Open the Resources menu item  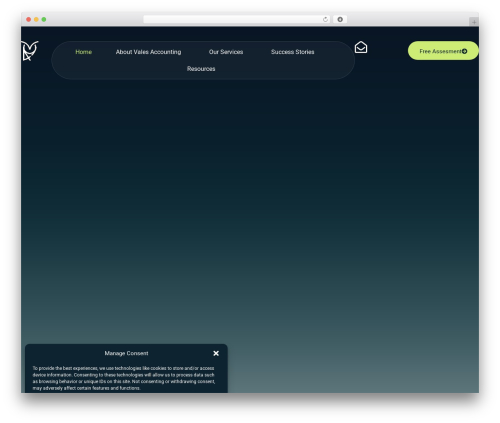point(201,69)
